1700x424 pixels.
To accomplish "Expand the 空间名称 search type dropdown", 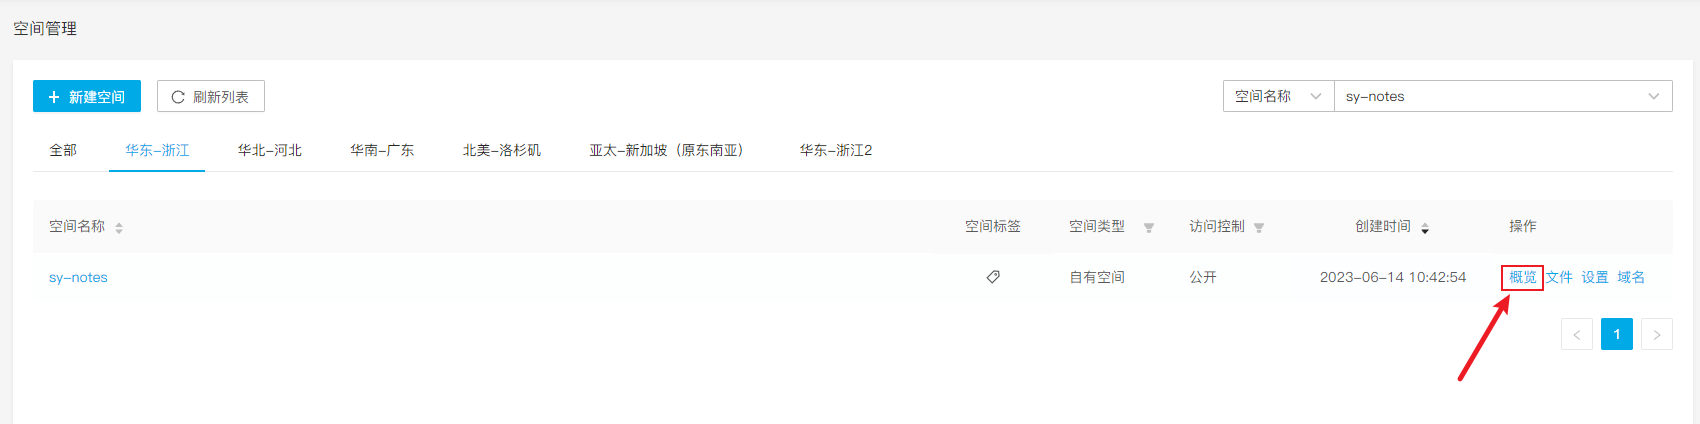I will coord(1279,96).
